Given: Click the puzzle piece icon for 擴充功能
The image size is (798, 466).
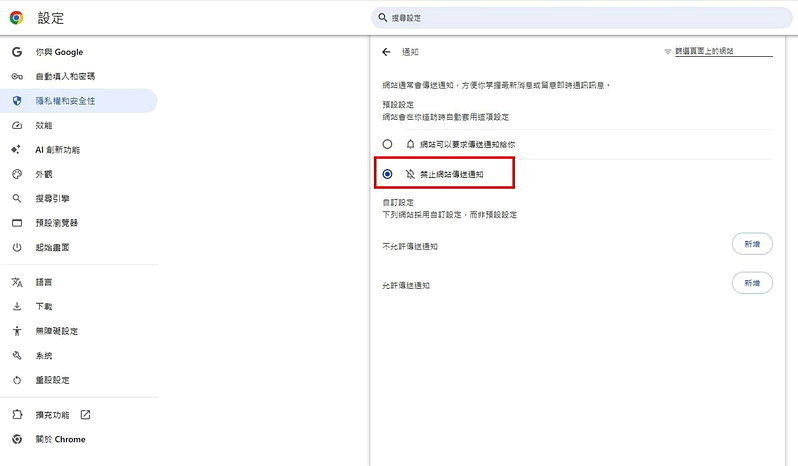Looking at the screenshot, I should 17,415.
